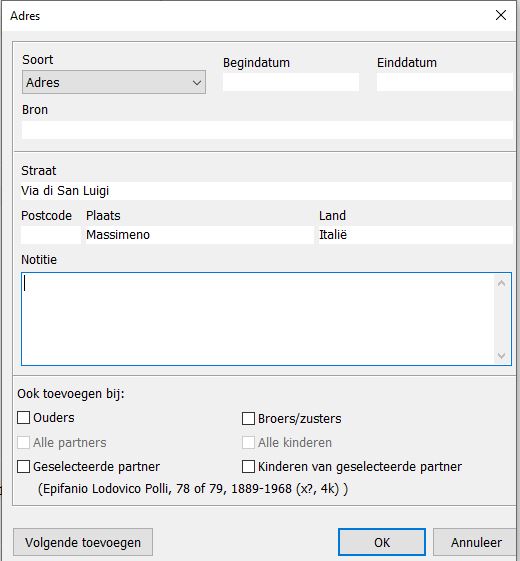This screenshot has width=520, height=561.
Task: Enable Kinderen van geselecteerde partner checkbox
Action: tap(248, 467)
